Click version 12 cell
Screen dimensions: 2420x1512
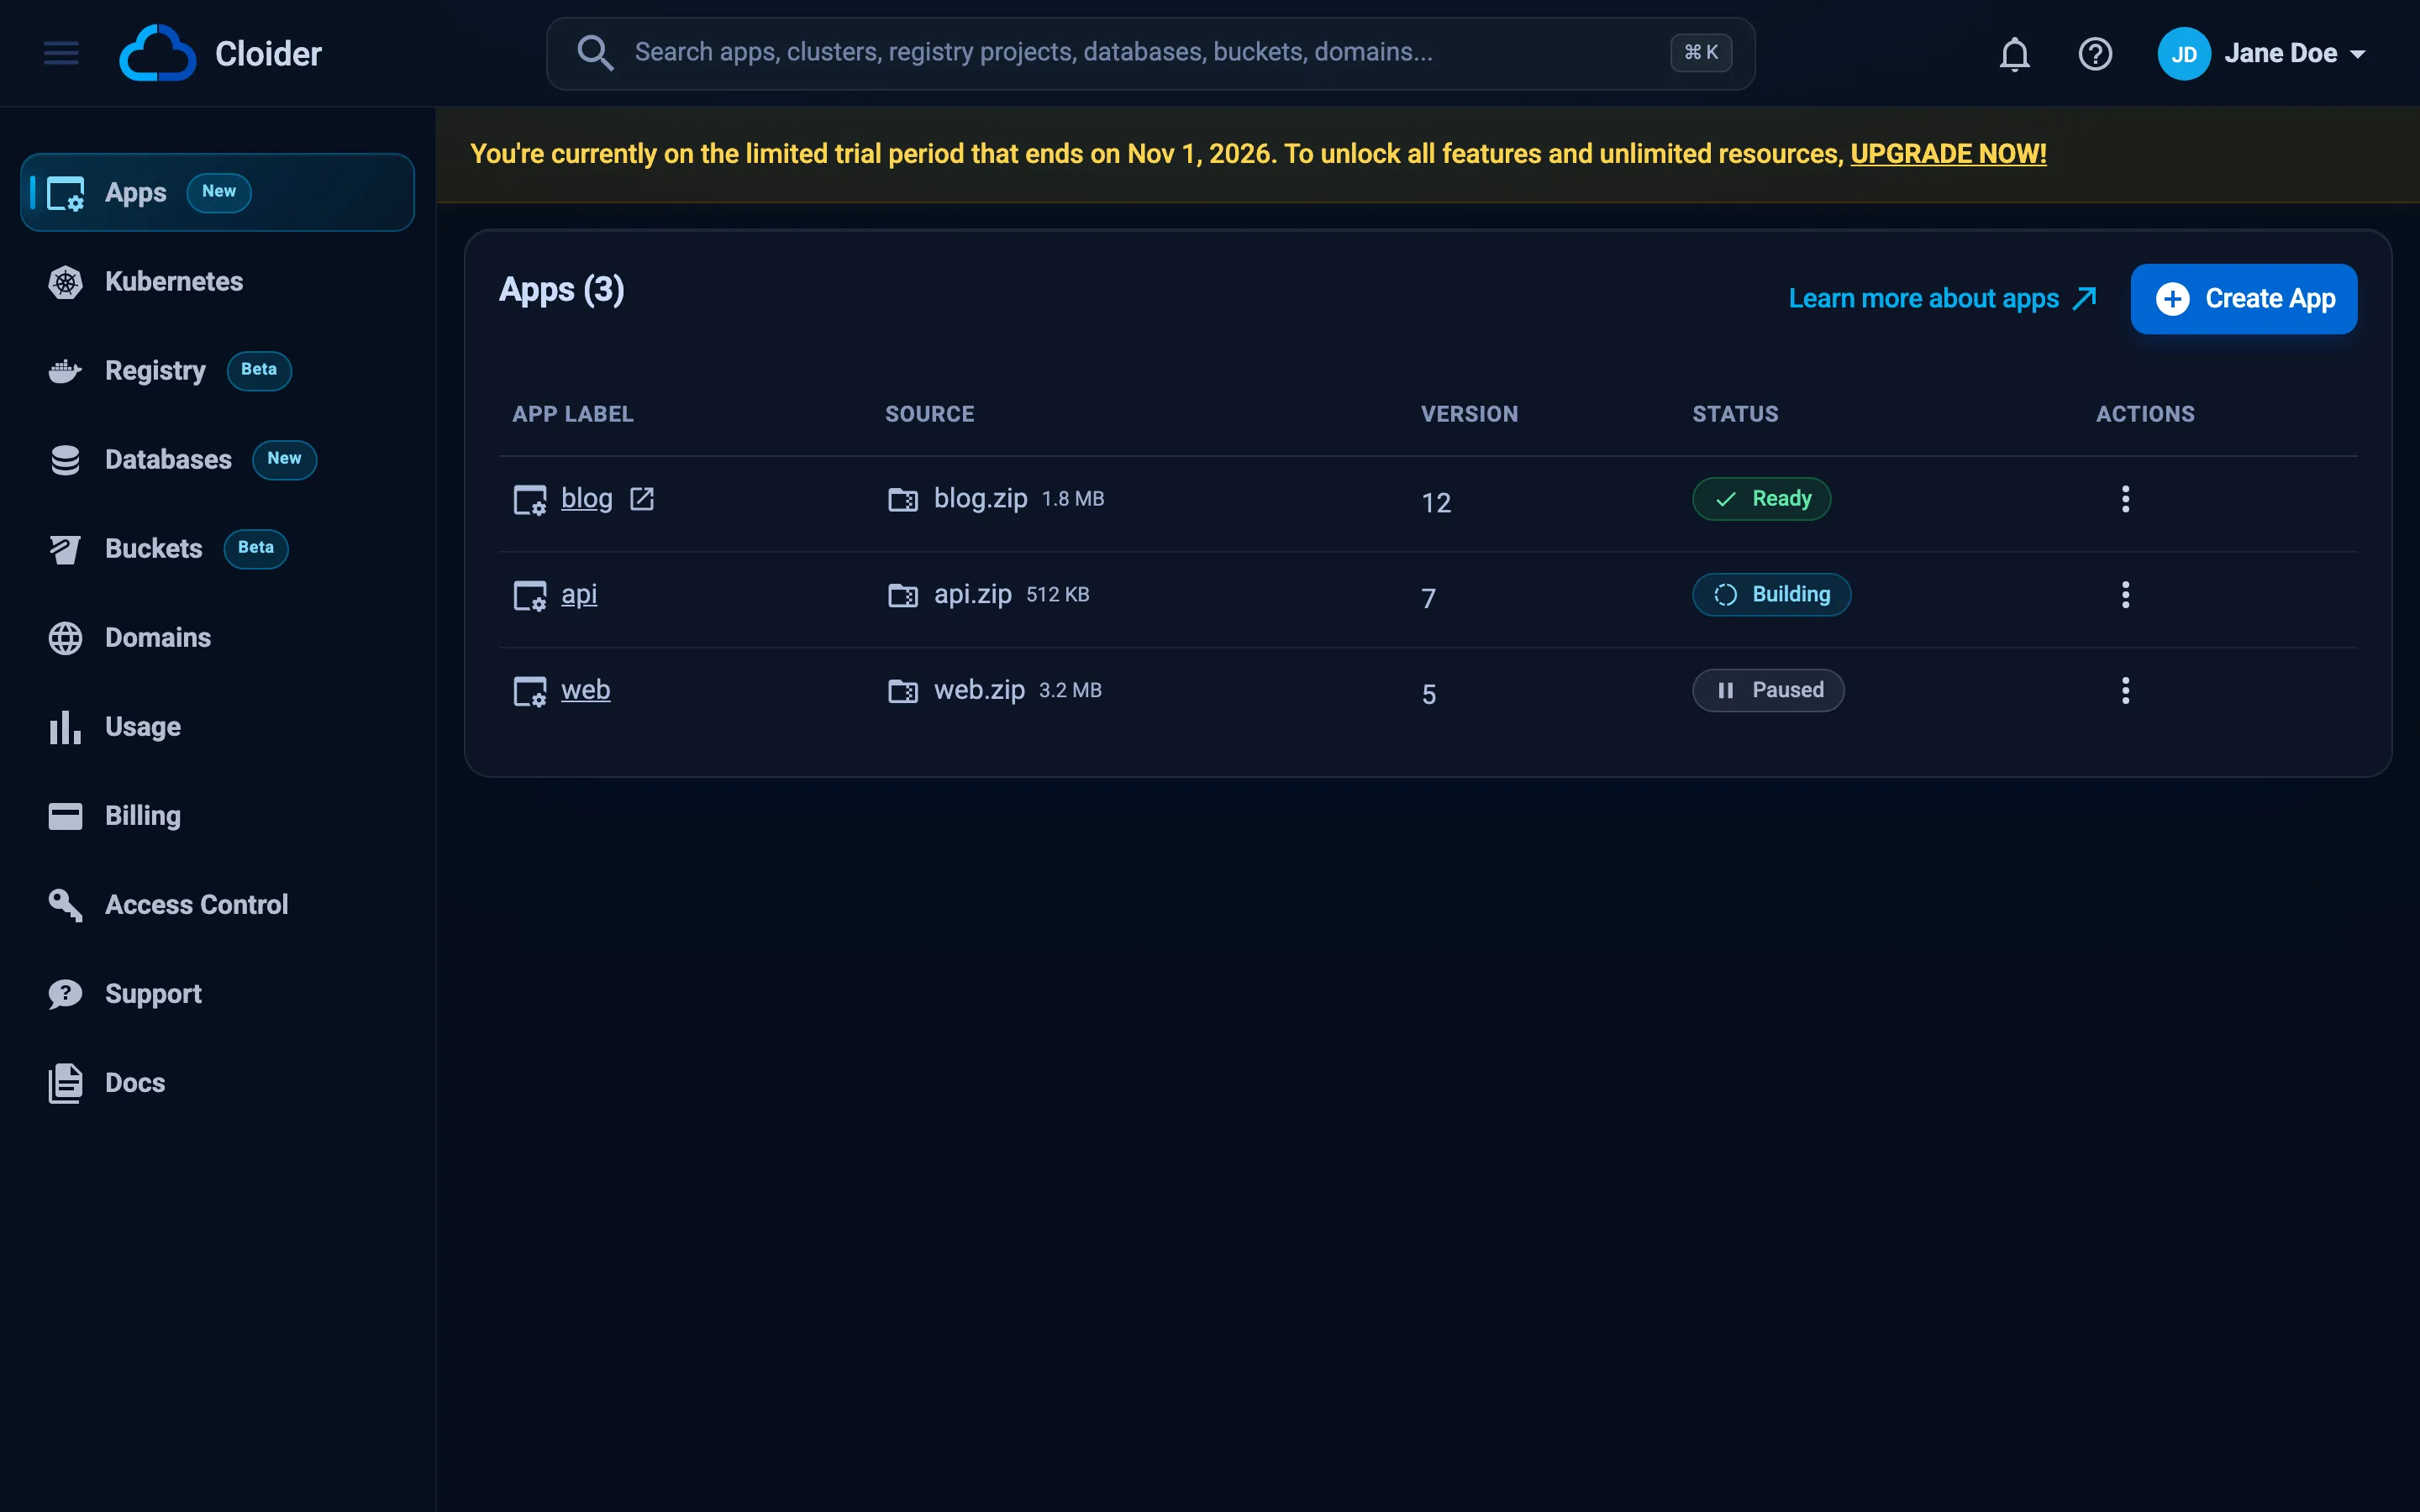pos(1436,502)
